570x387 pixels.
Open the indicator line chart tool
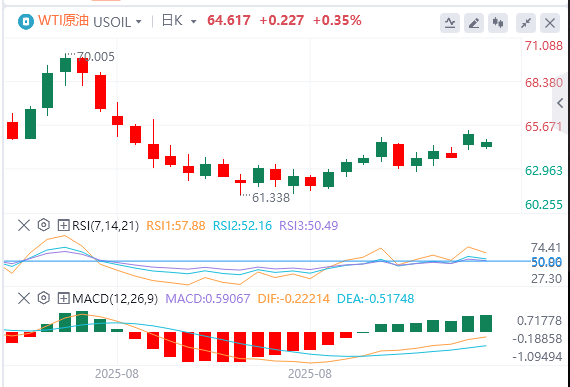click(x=450, y=23)
